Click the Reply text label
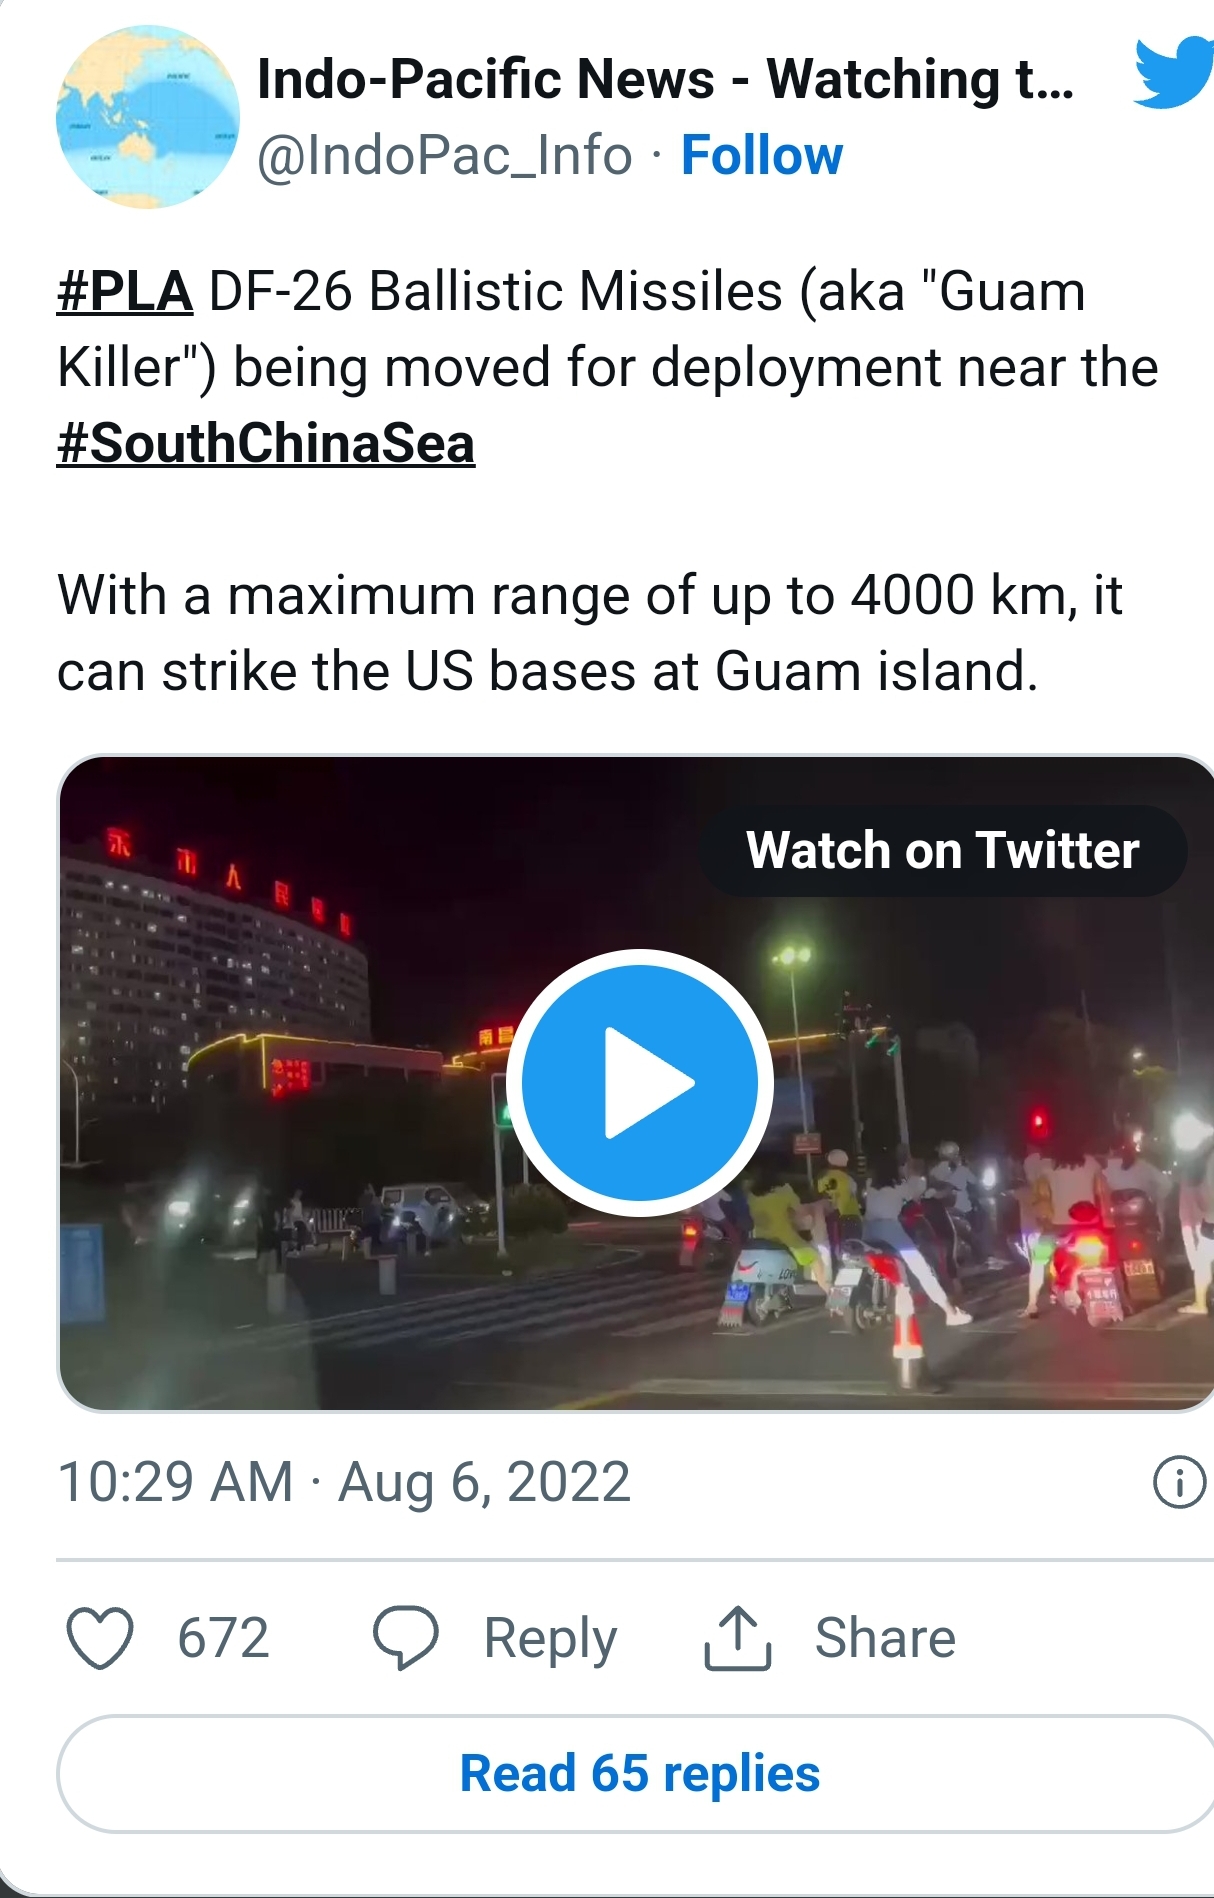Screen dimensions: 1214x1898 pyautogui.click(x=550, y=1638)
